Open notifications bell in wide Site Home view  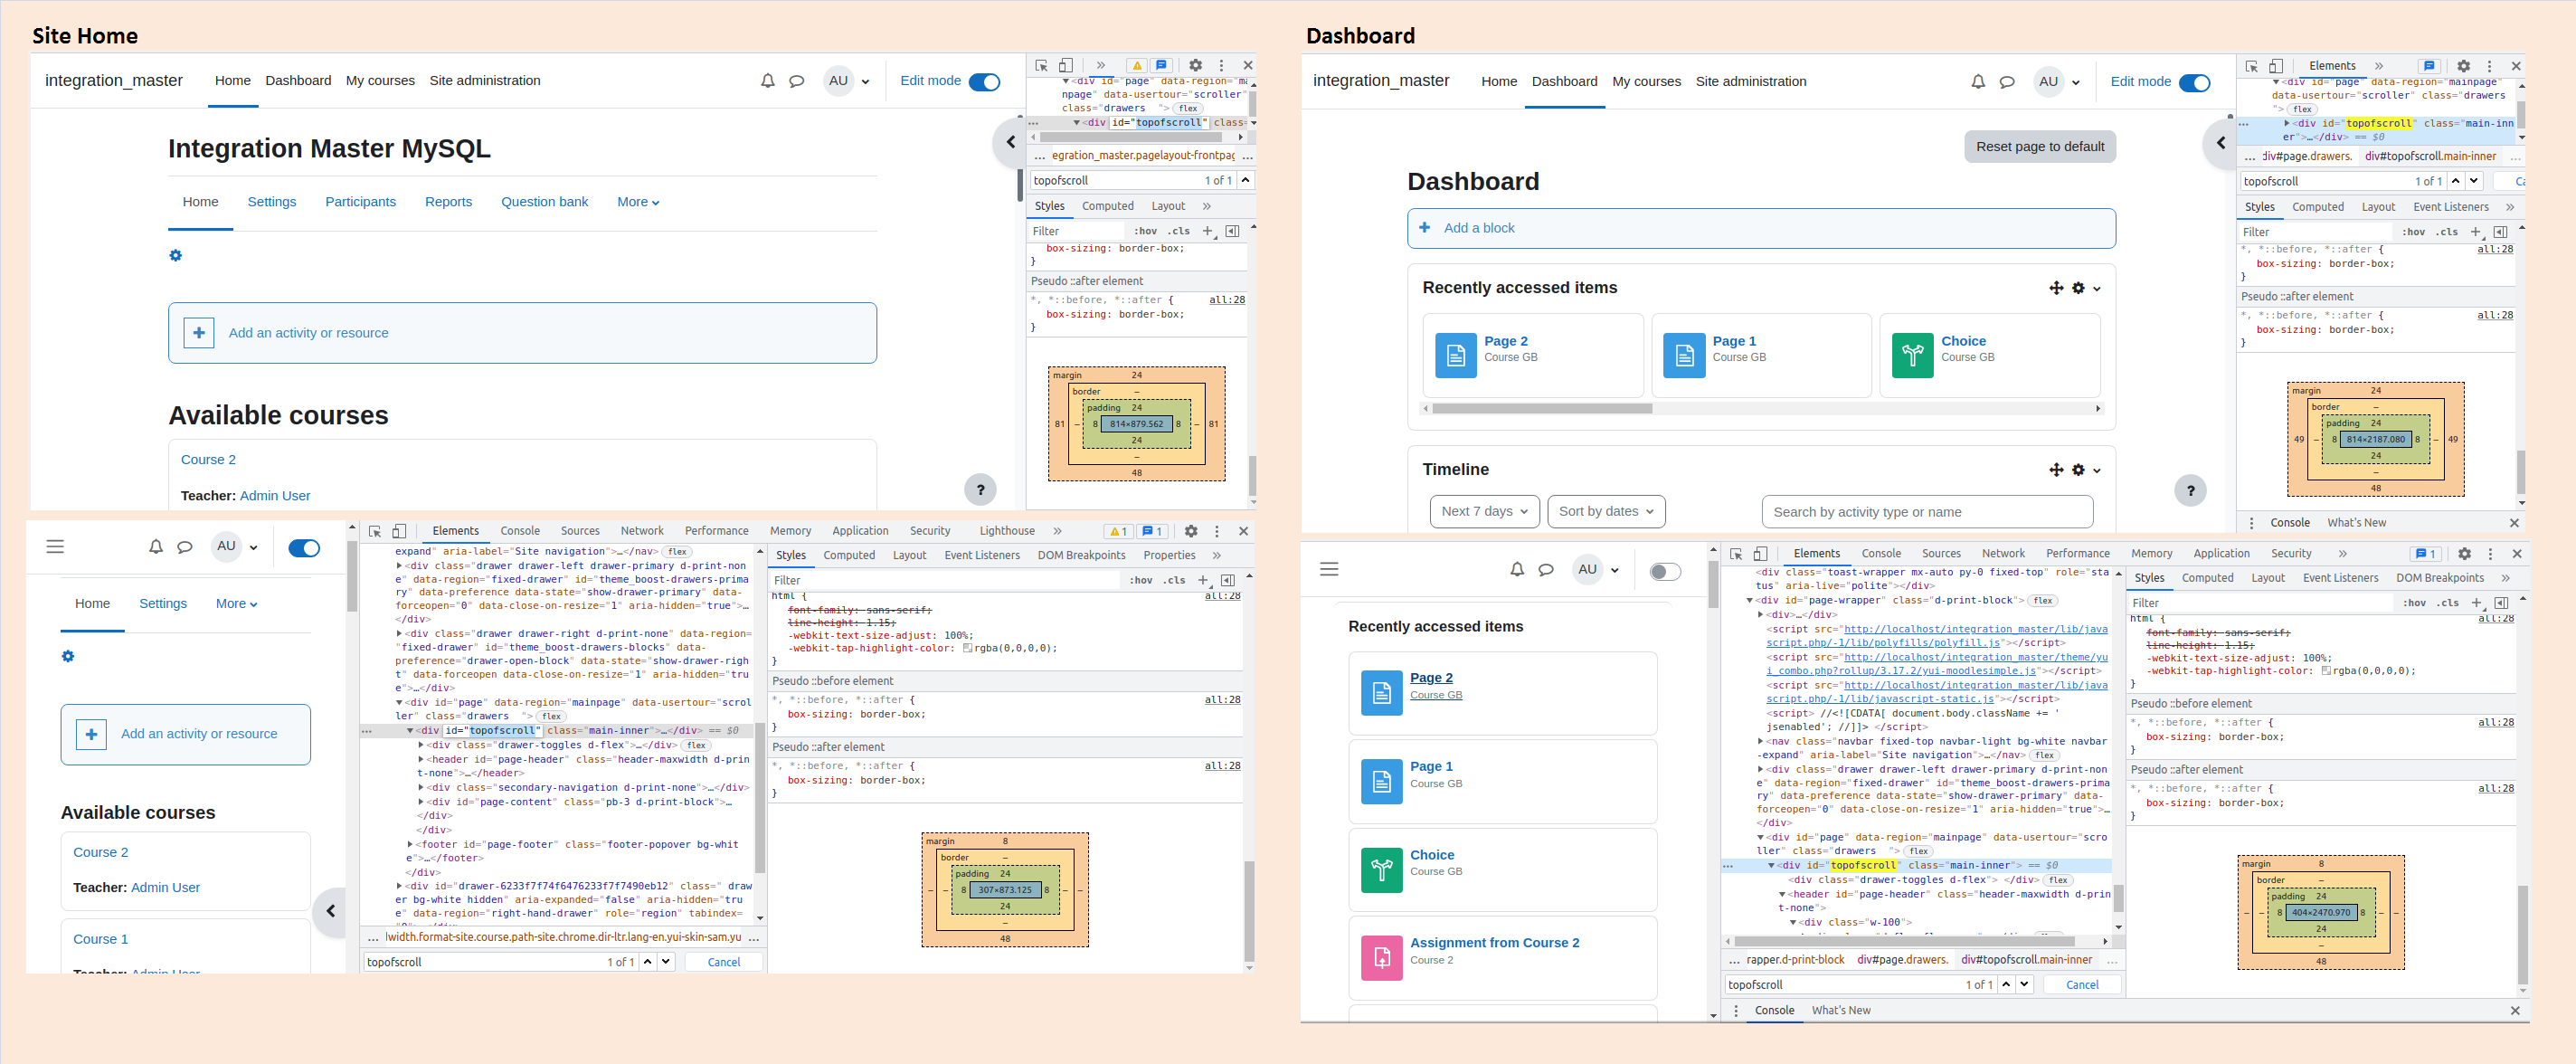coord(767,81)
